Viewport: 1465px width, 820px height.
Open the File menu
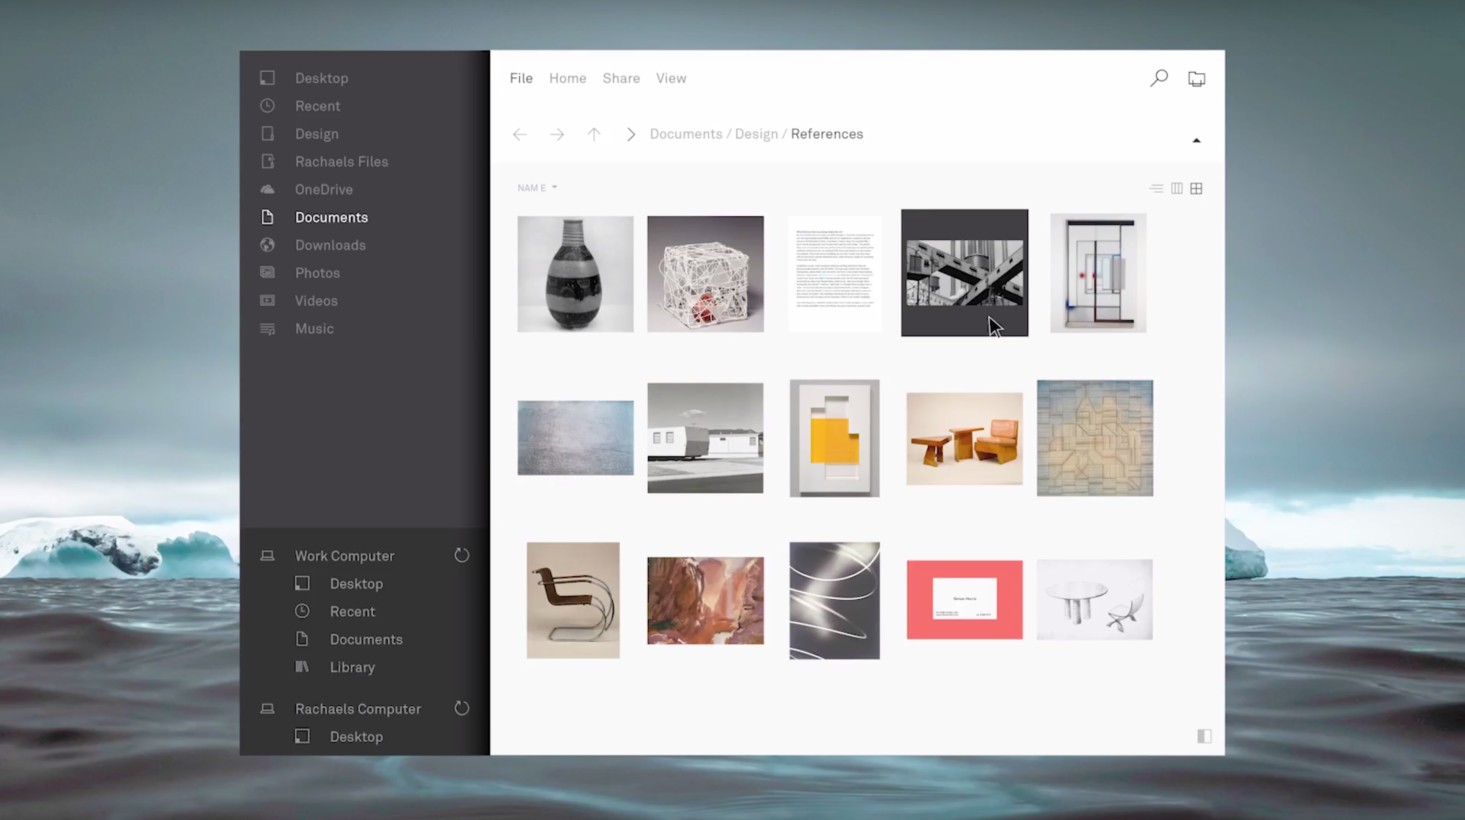520,78
